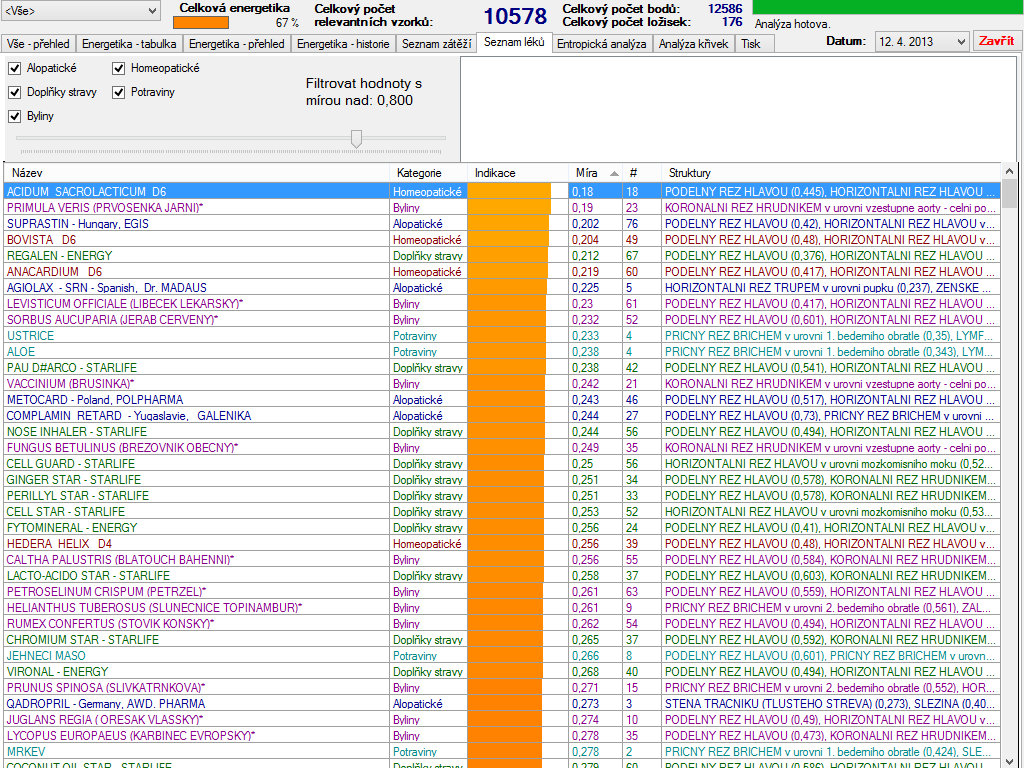Select GINGER STAR - STARLIFE row
This screenshot has width=1024, height=768.
(502, 480)
